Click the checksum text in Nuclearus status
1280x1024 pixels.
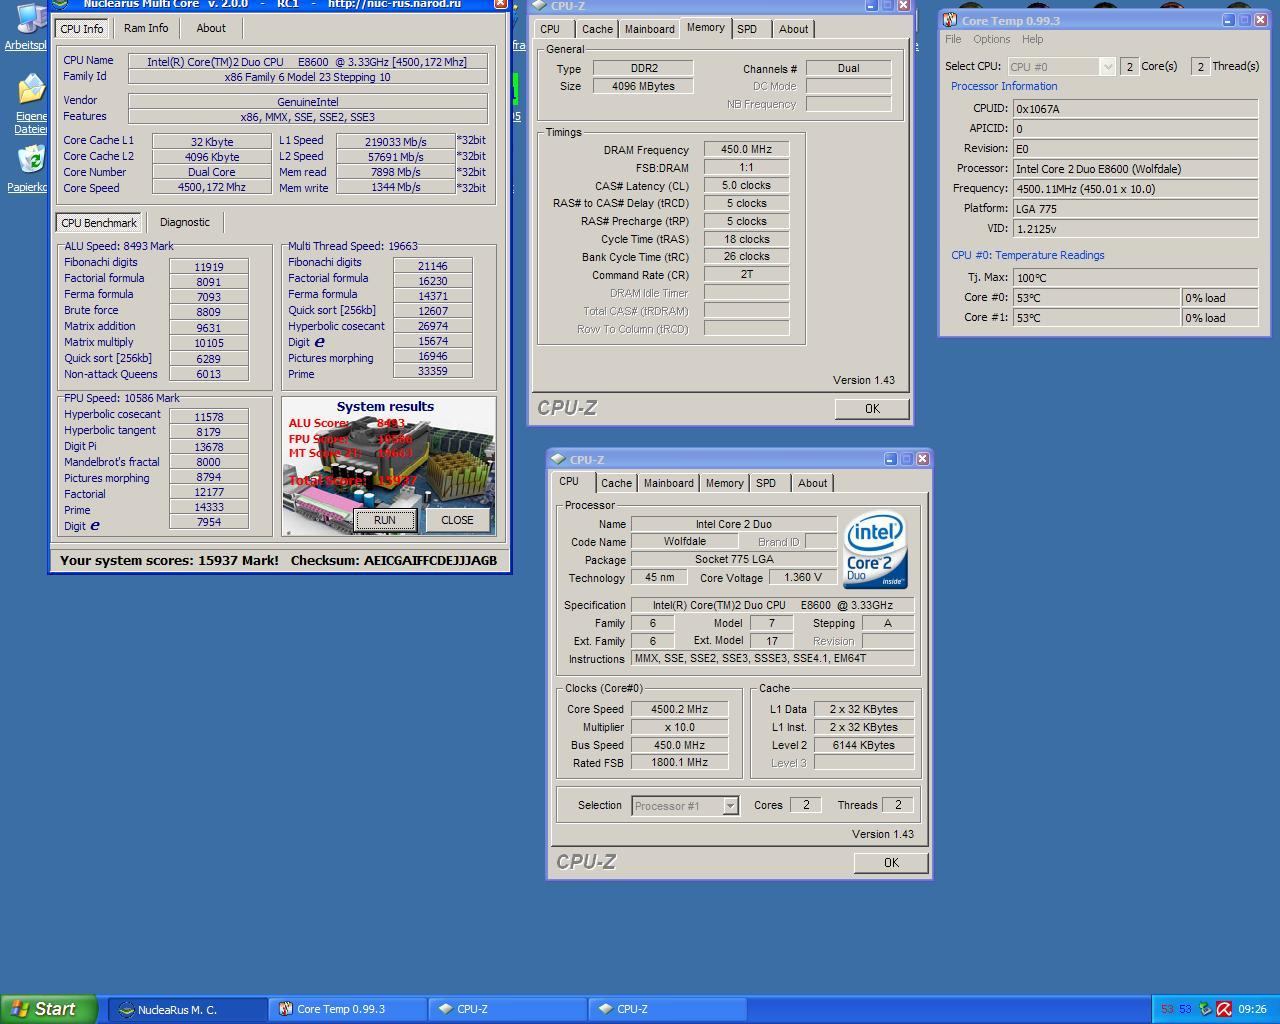pyautogui.click(x=394, y=560)
